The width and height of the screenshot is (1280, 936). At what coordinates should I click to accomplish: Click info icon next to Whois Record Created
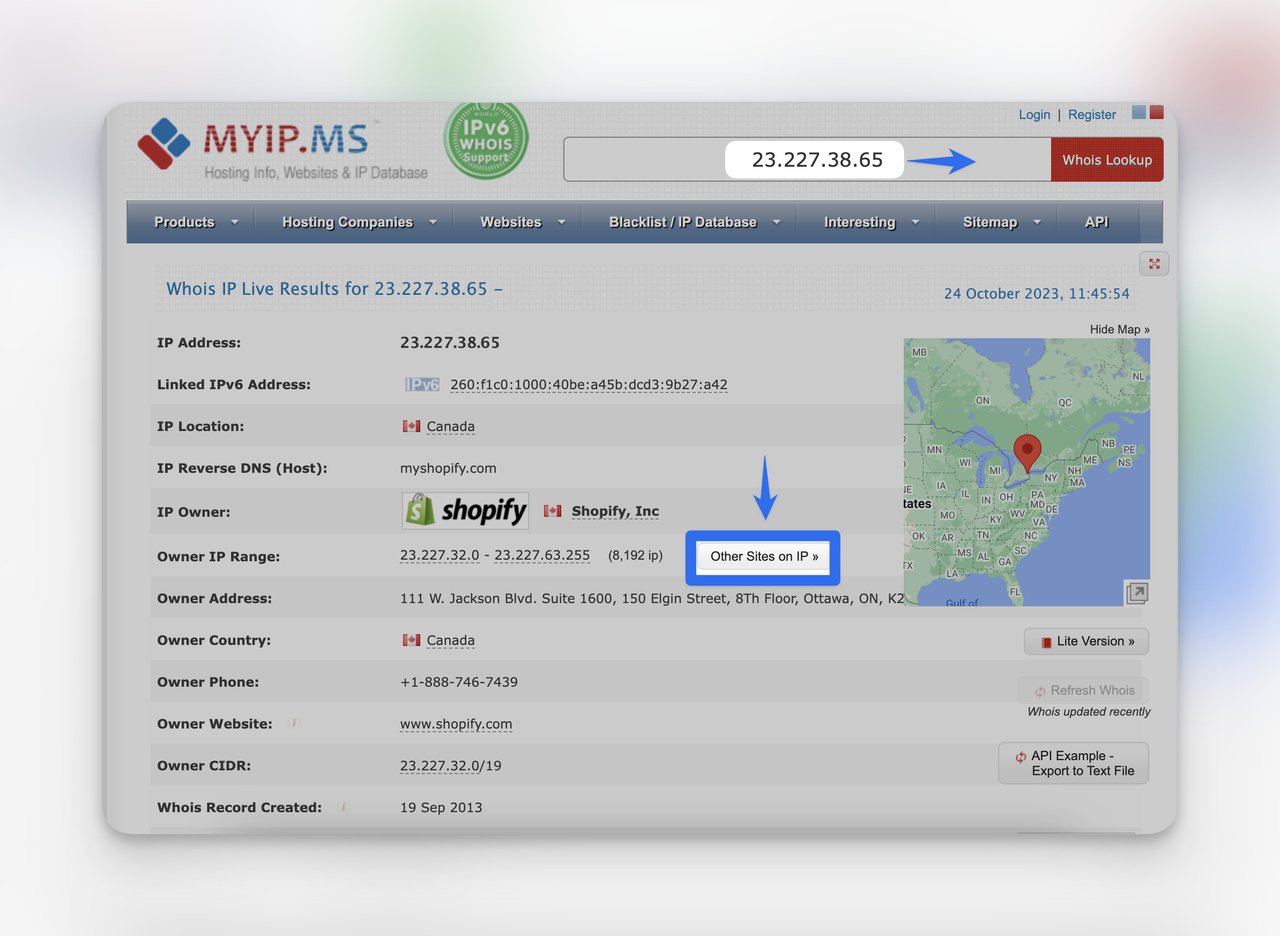coord(343,806)
